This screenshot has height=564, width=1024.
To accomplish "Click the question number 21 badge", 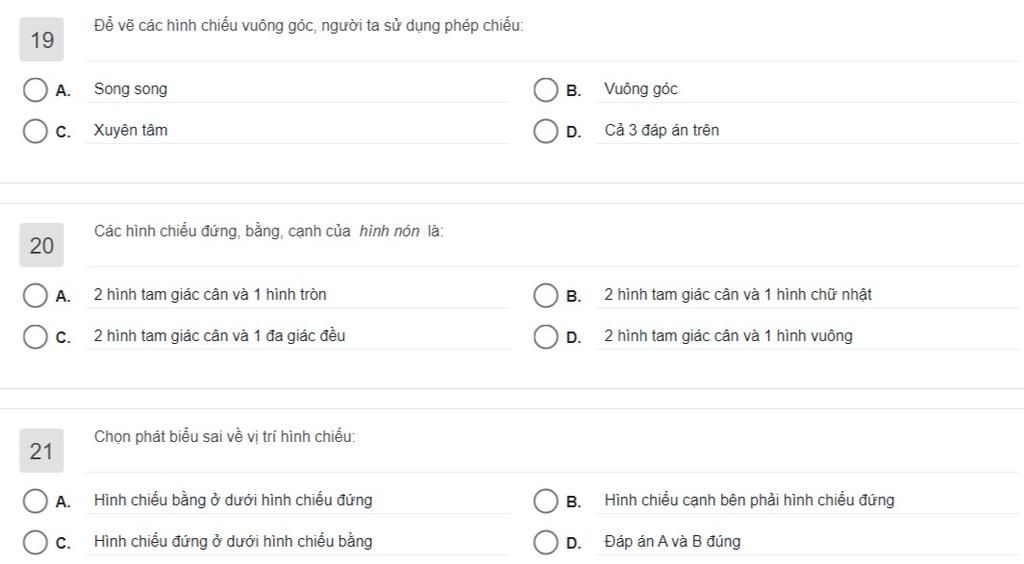I will tap(42, 451).
